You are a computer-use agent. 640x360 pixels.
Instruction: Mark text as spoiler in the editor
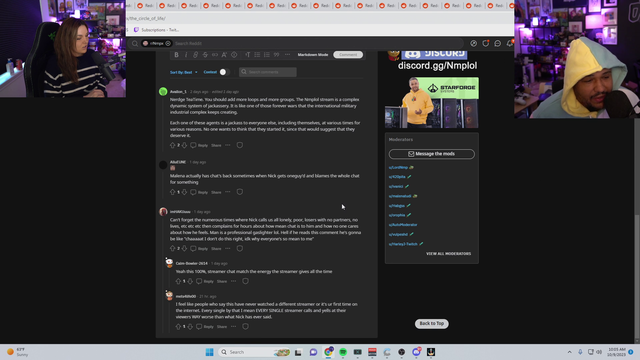point(234,55)
